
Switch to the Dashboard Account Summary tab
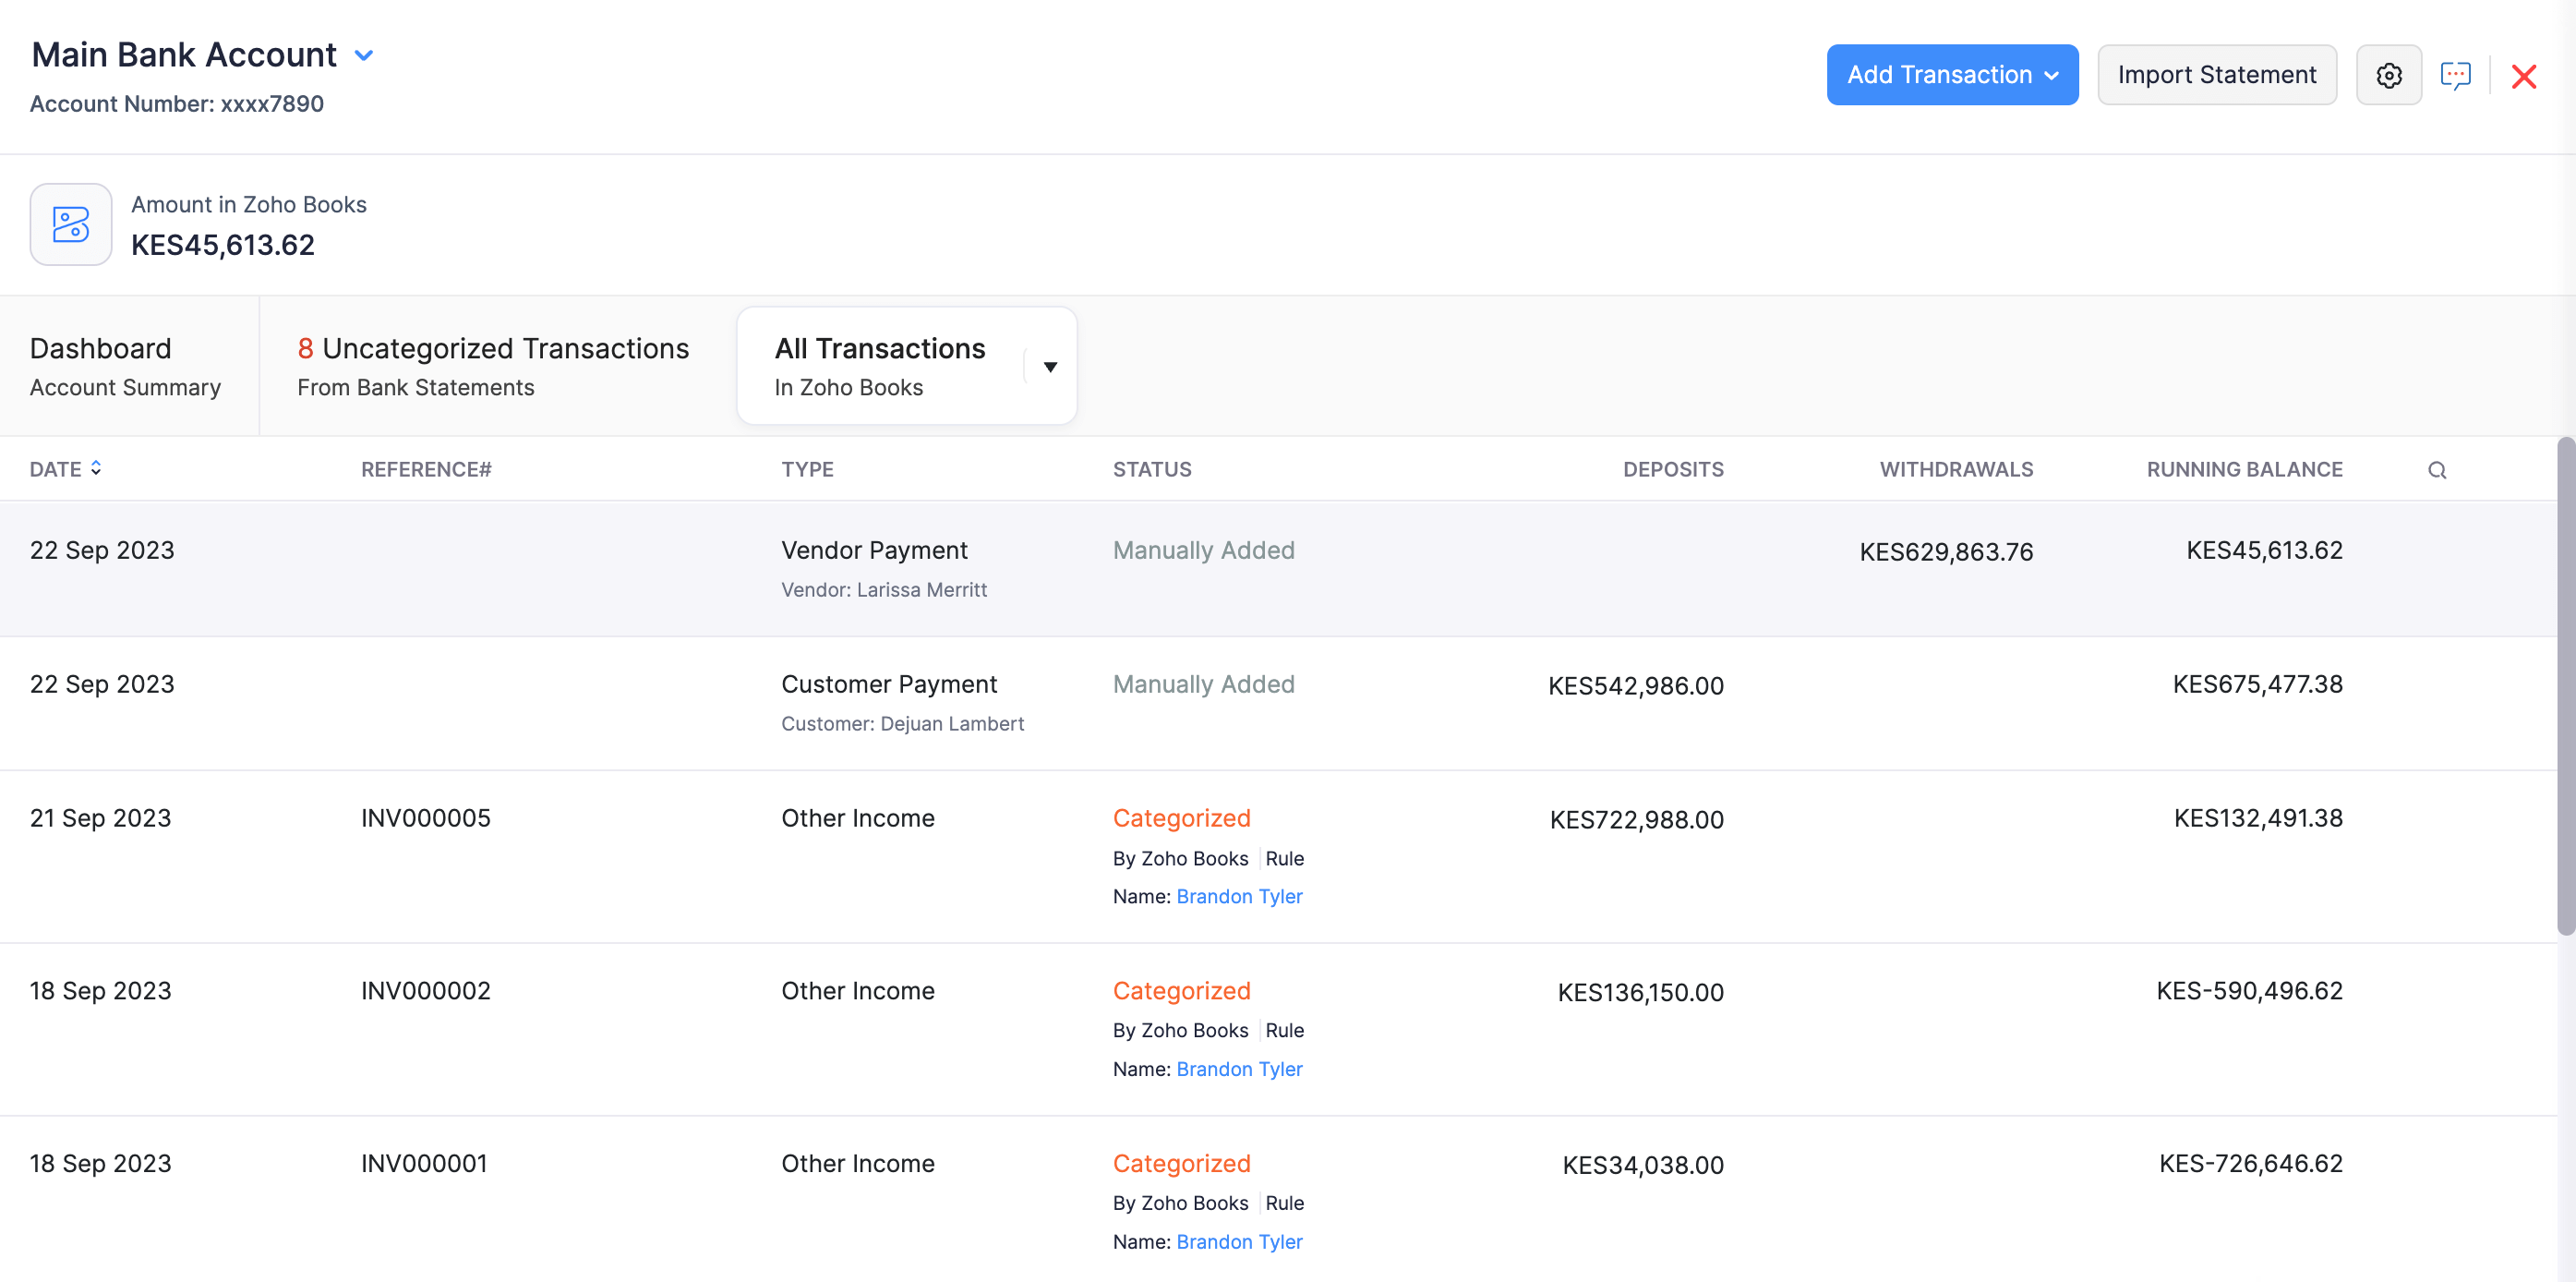tap(125, 366)
